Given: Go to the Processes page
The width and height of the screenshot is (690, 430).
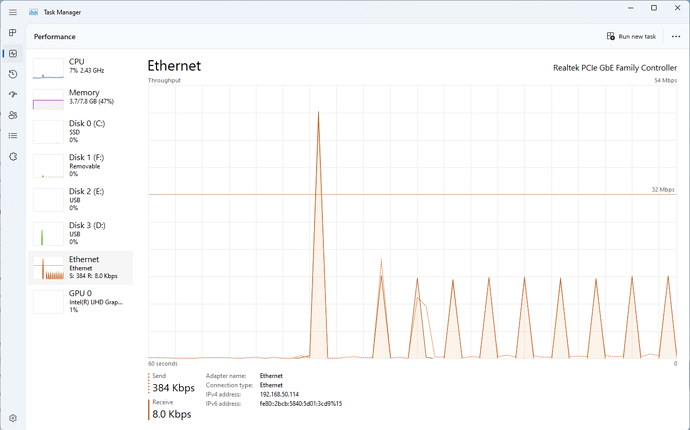Looking at the screenshot, I should coord(12,33).
